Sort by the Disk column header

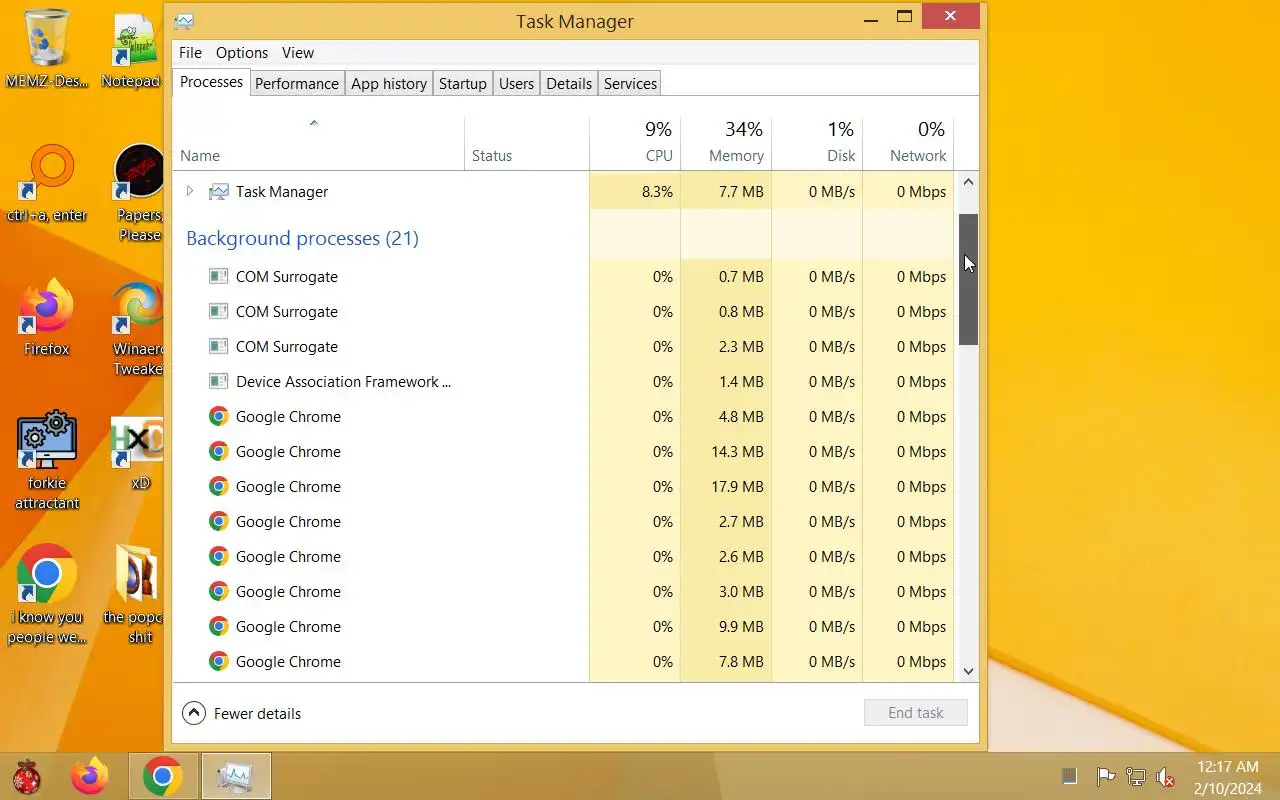coord(817,142)
